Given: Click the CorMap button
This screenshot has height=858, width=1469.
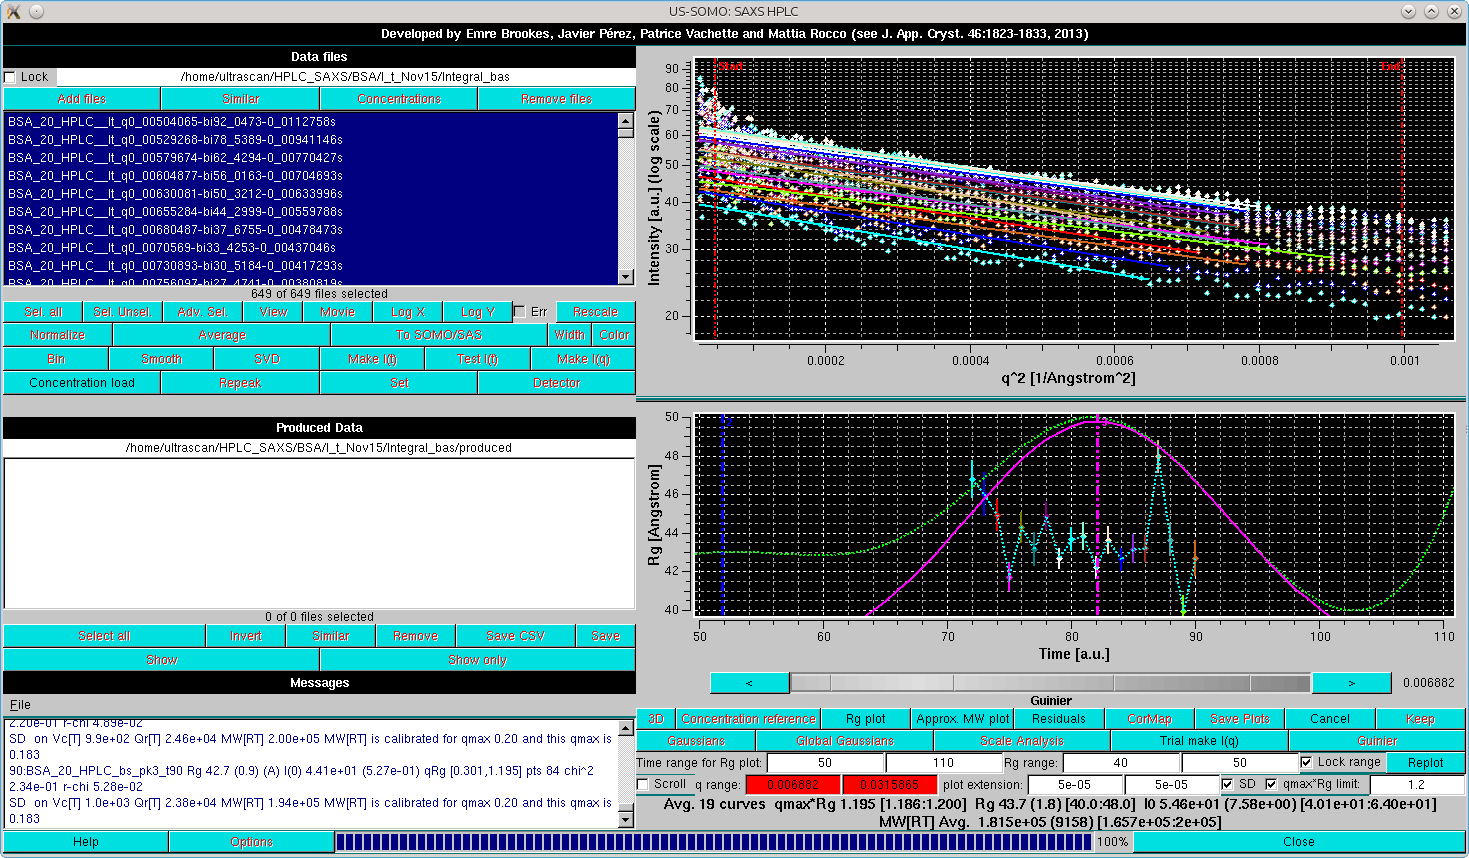Looking at the screenshot, I should pyautogui.click(x=1150, y=719).
